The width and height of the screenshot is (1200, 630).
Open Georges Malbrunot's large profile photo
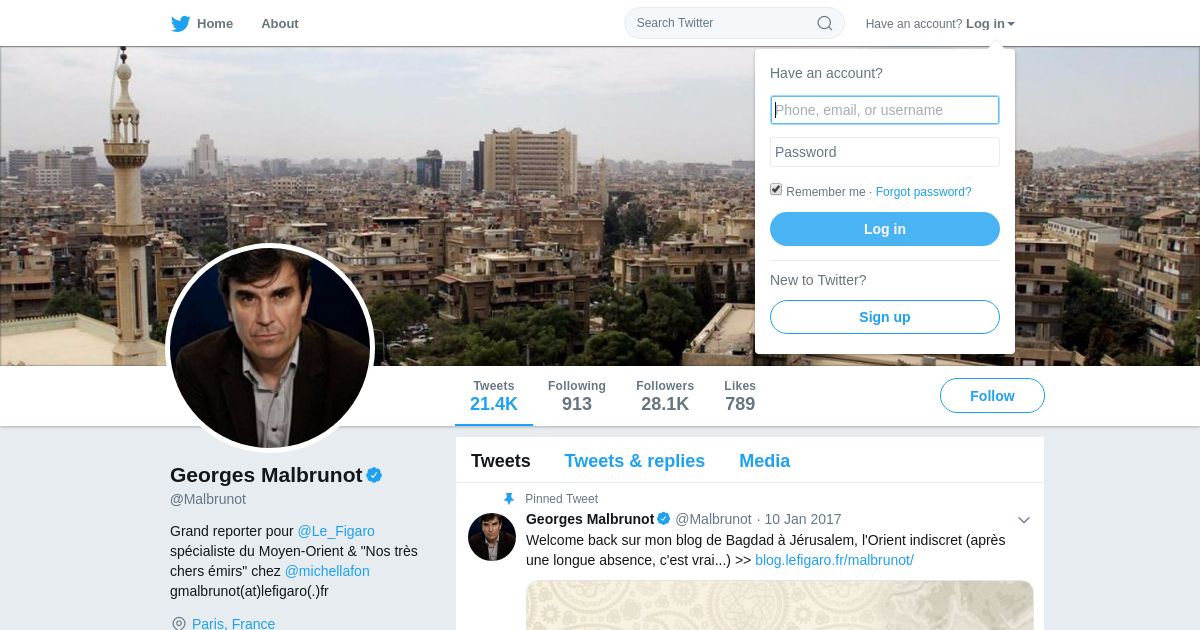(x=270, y=348)
